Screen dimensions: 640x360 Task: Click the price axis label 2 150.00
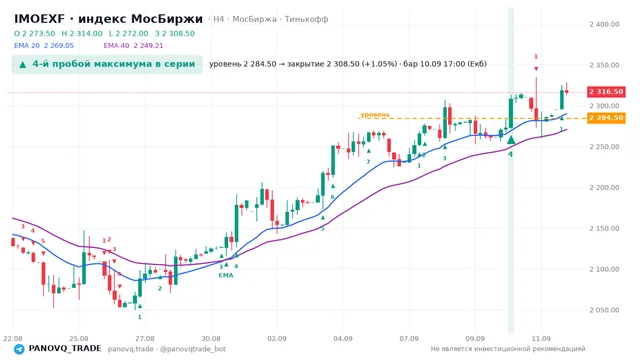coord(604,228)
